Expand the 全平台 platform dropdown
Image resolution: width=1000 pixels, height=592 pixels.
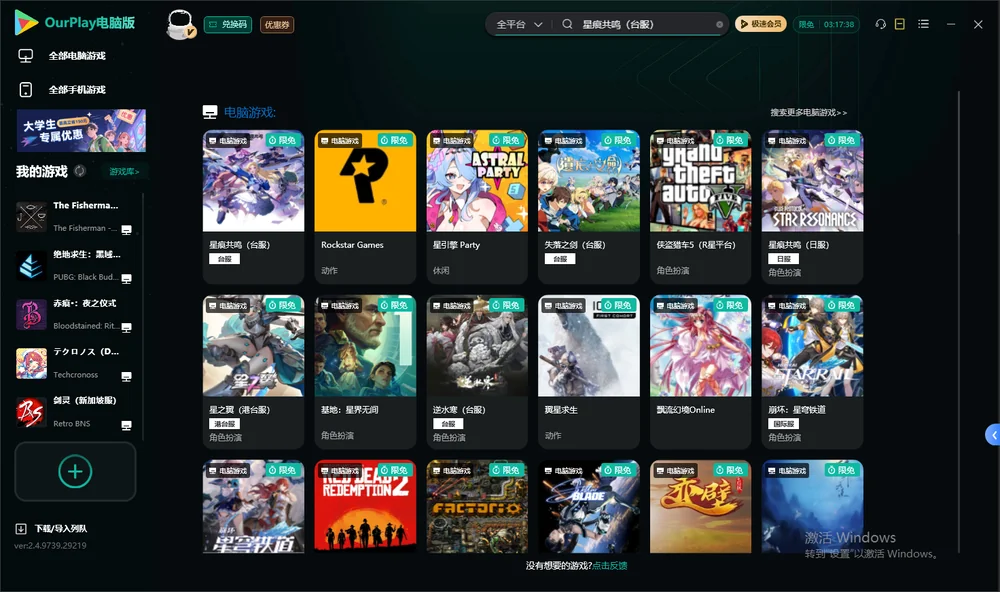pos(520,24)
